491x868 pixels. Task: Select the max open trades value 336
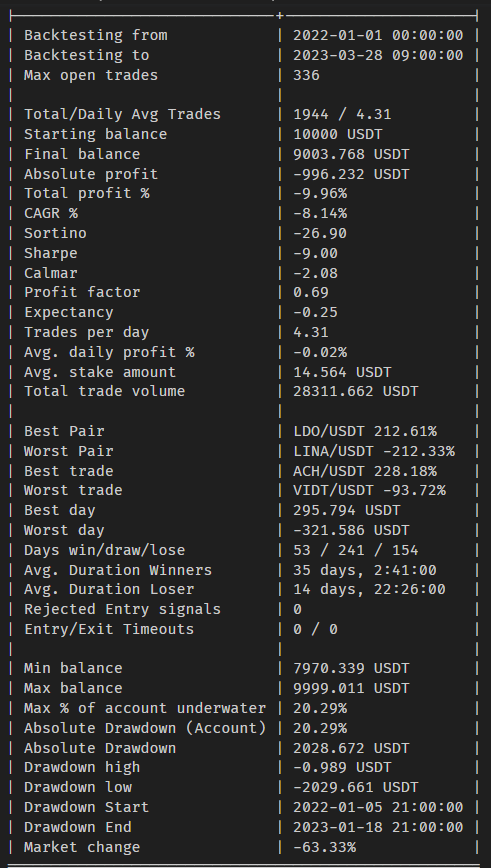point(306,75)
